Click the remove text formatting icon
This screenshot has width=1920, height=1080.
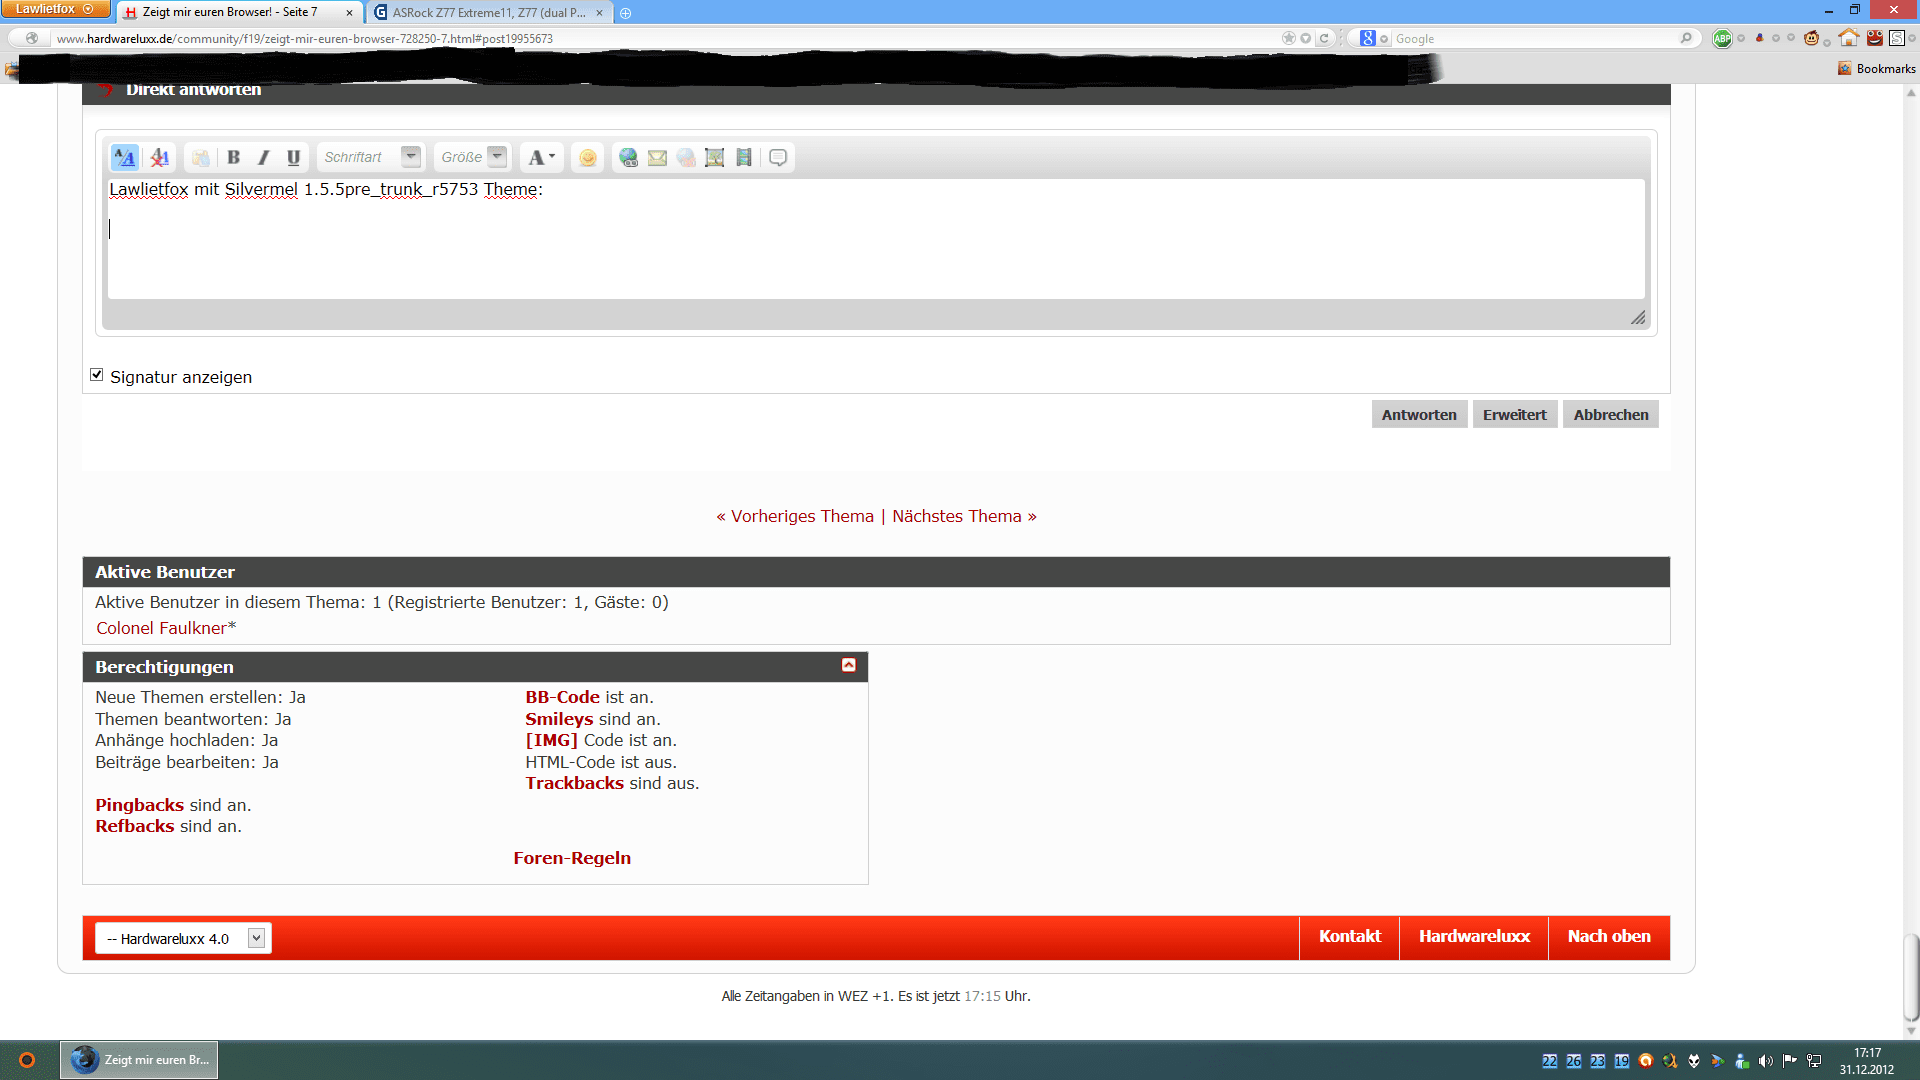(159, 157)
